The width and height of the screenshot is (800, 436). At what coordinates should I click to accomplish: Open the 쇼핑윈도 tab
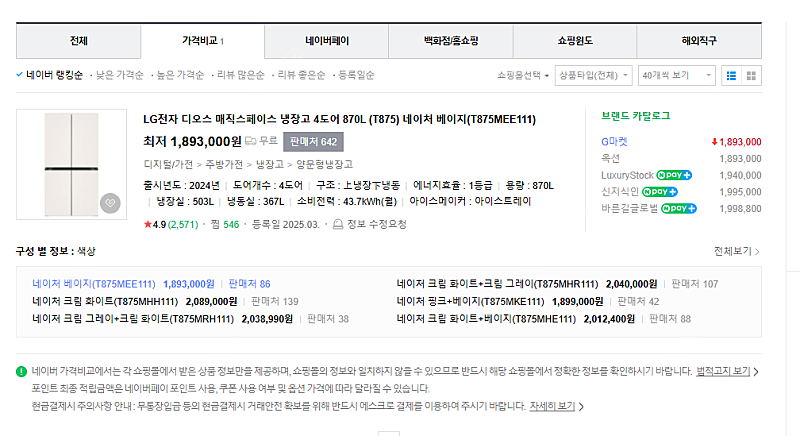(x=574, y=41)
